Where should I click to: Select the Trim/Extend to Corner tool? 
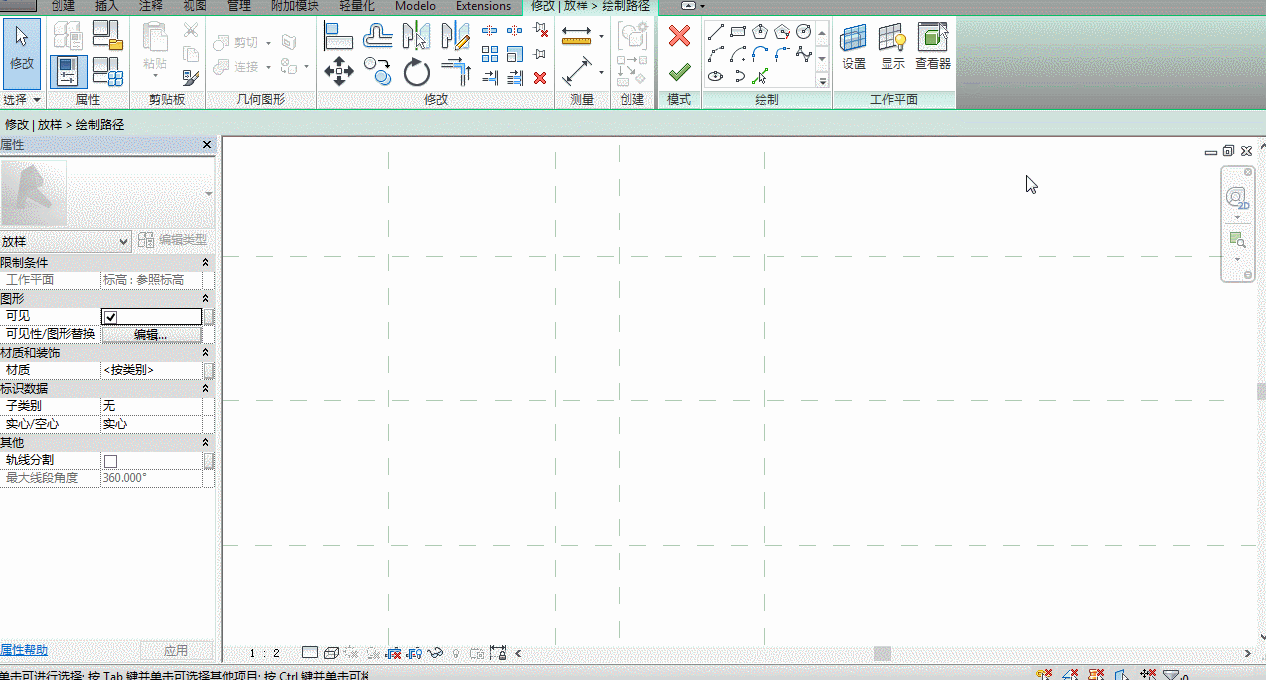[455, 71]
